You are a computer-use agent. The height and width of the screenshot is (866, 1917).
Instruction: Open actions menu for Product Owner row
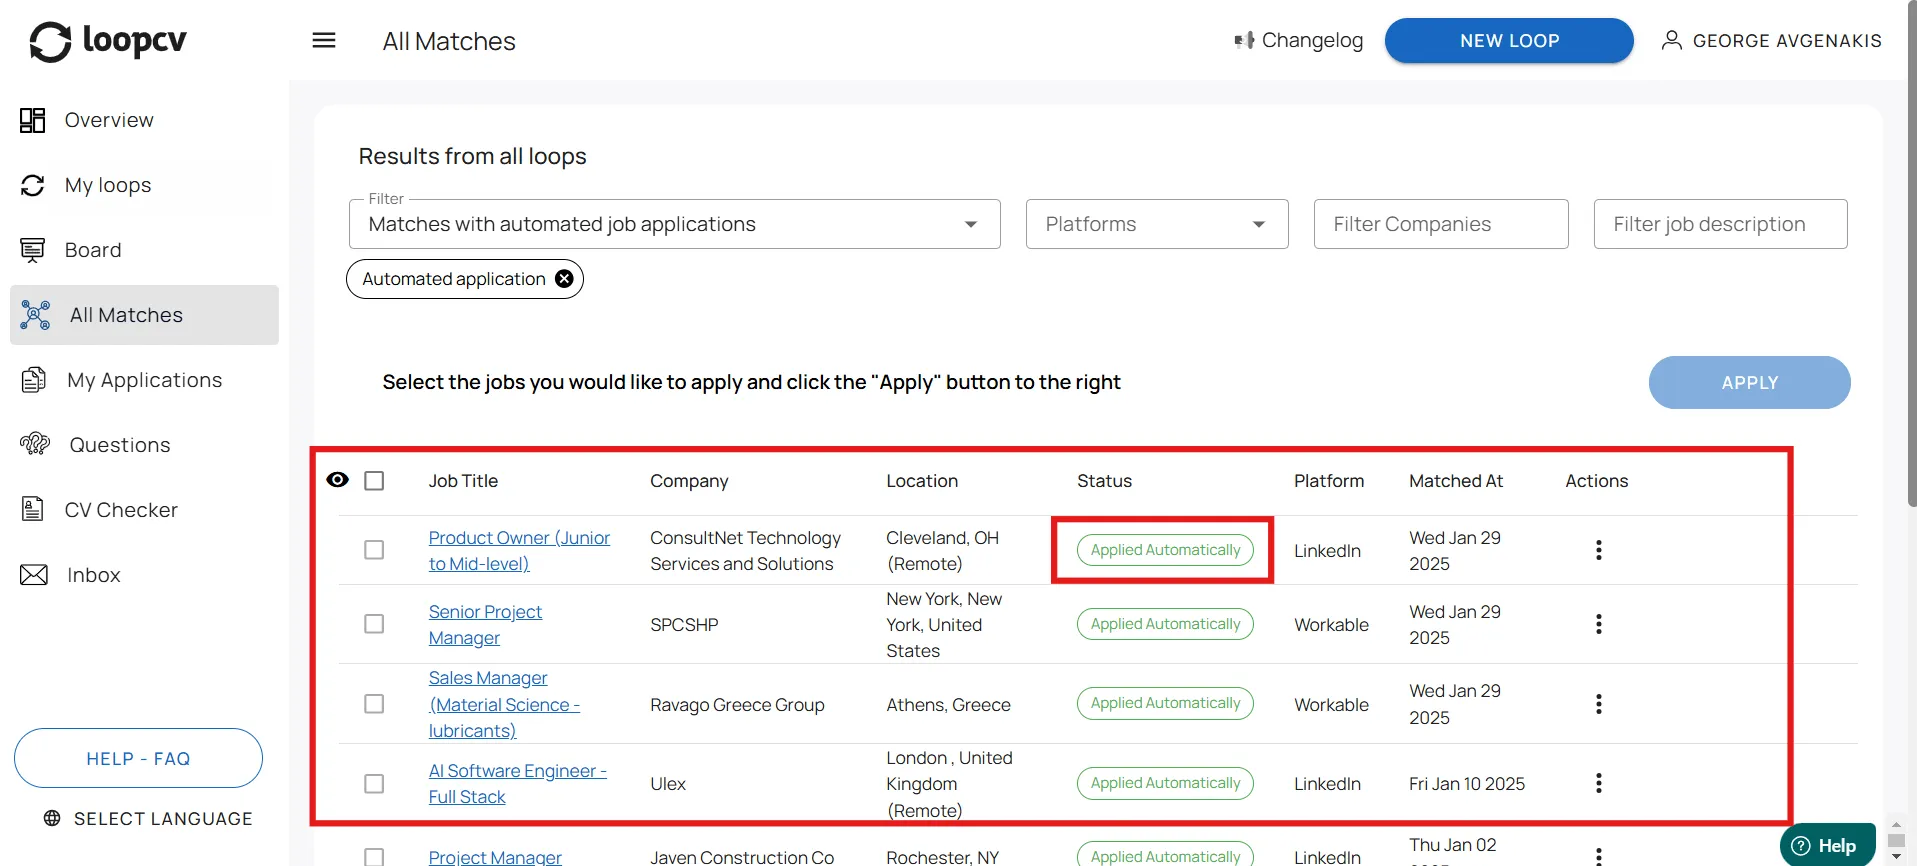[x=1598, y=550]
